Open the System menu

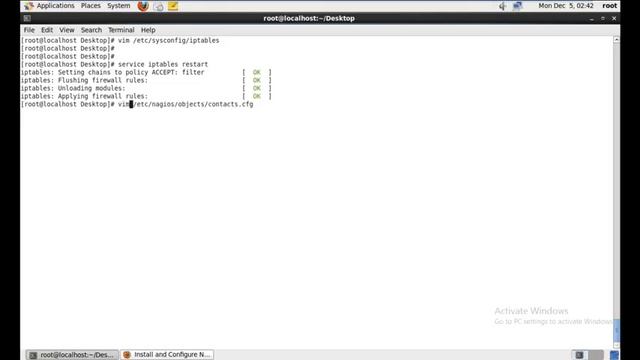point(119,6)
